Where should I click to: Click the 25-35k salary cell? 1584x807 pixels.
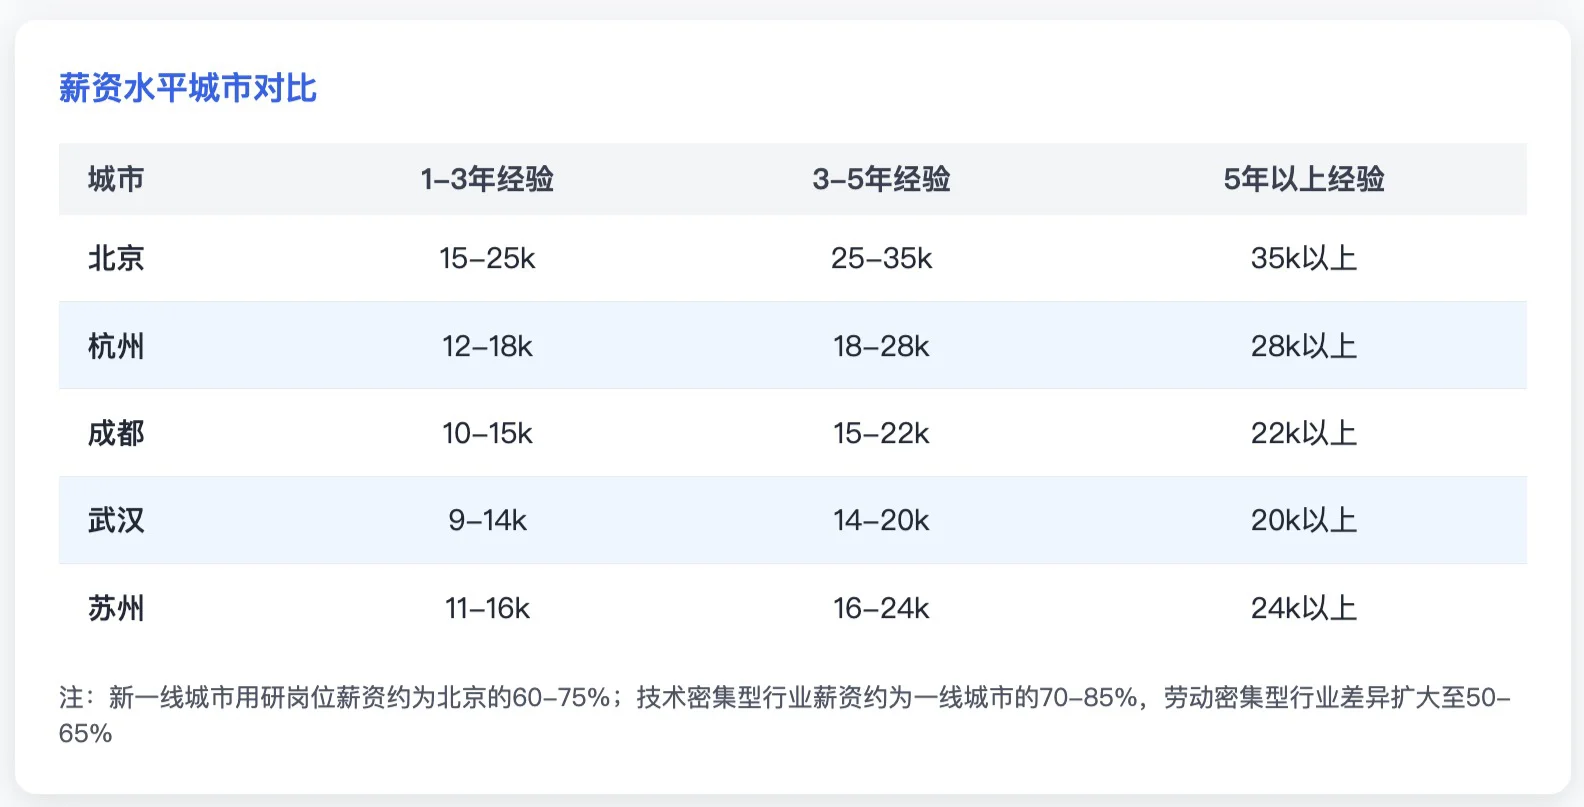[881, 258]
